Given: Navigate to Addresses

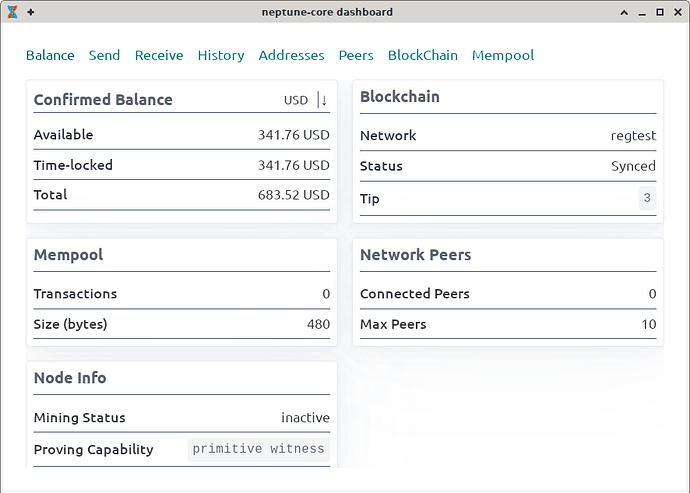Looking at the screenshot, I should click(291, 56).
